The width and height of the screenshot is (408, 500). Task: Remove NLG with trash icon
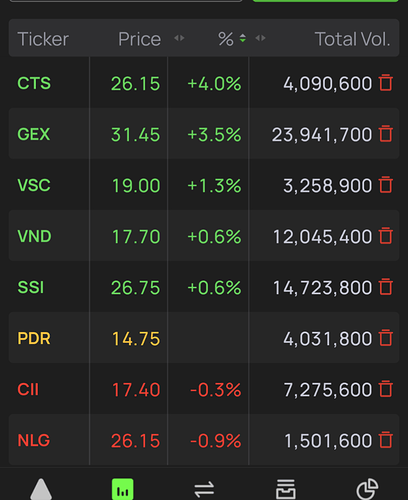[386, 440]
